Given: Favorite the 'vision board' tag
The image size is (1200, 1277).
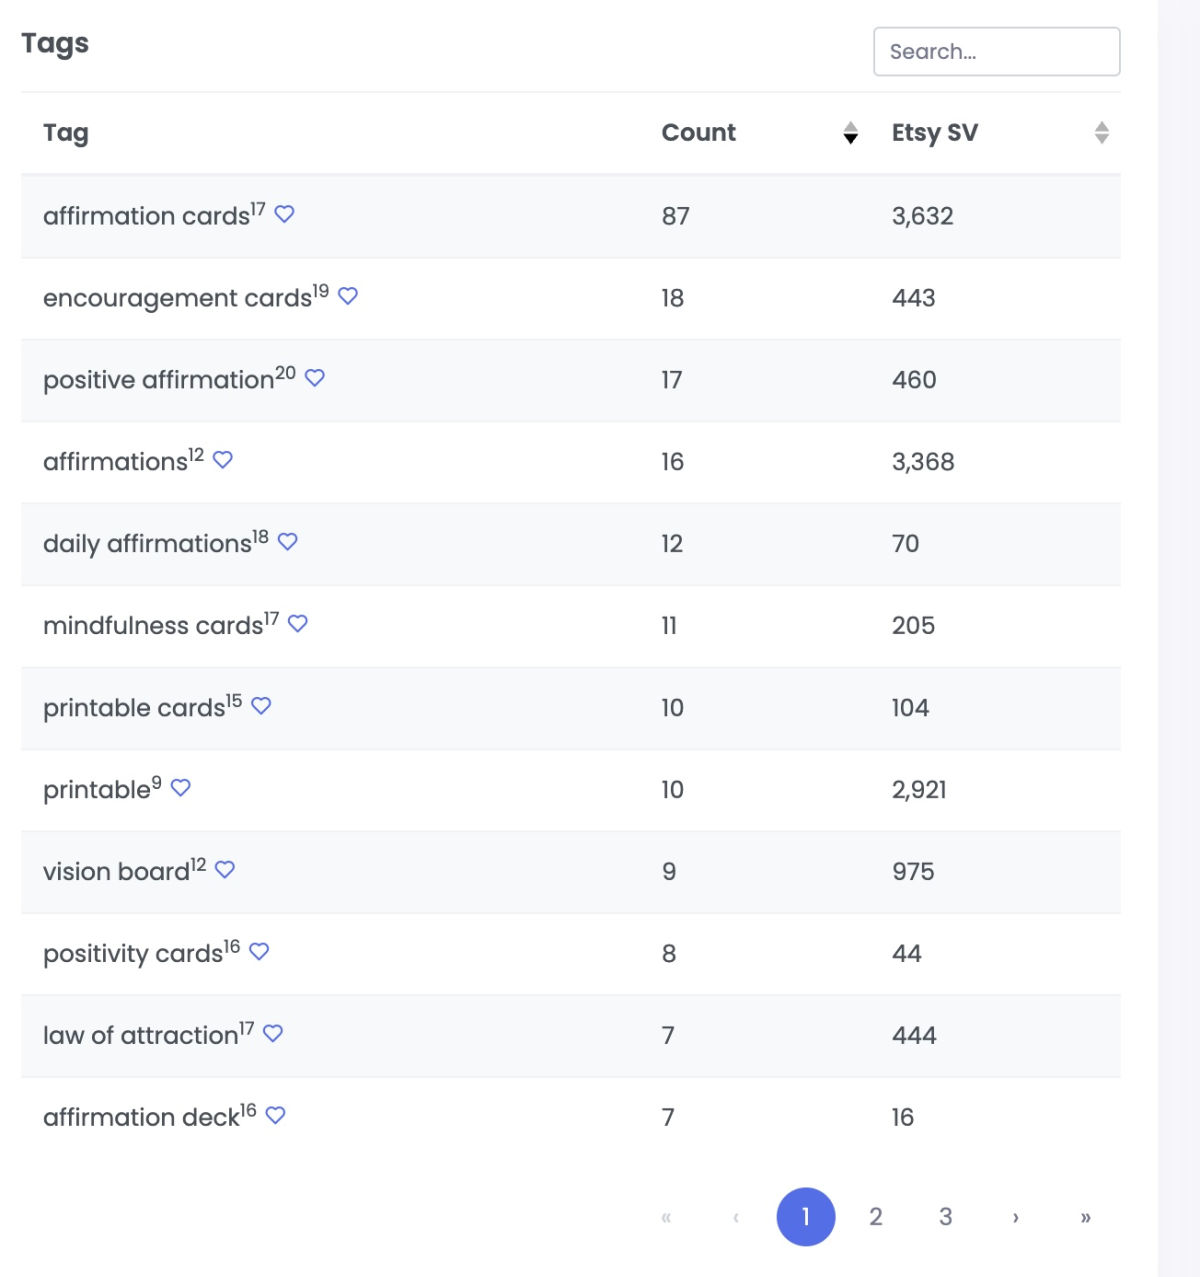Looking at the screenshot, I should (x=225, y=870).
